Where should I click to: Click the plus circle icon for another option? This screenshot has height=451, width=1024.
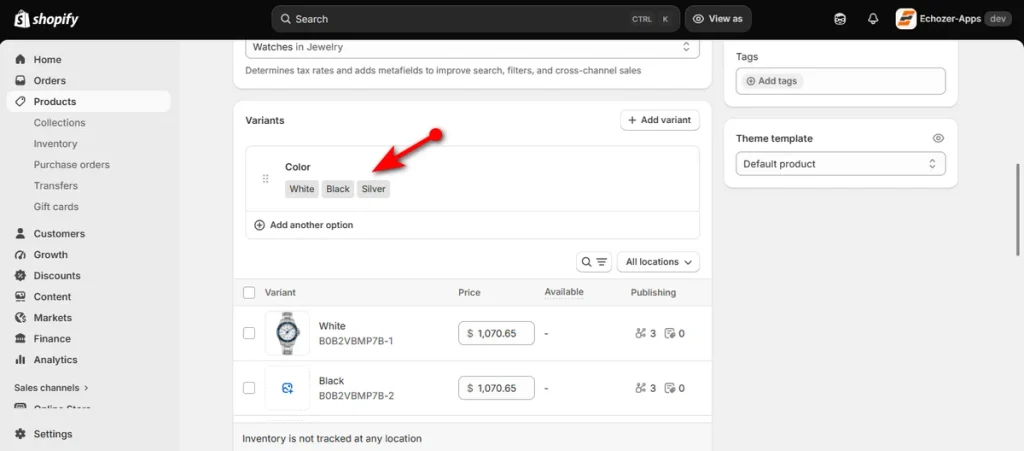click(259, 225)
